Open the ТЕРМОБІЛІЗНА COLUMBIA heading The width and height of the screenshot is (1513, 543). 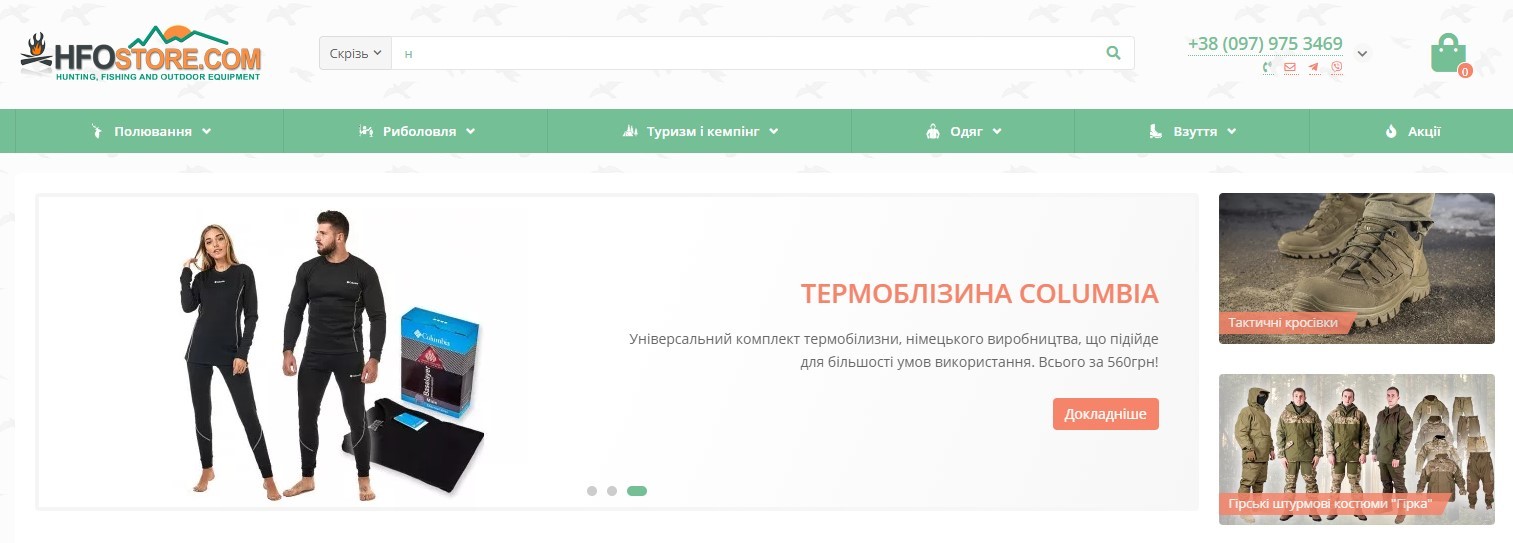coord(979,294)
